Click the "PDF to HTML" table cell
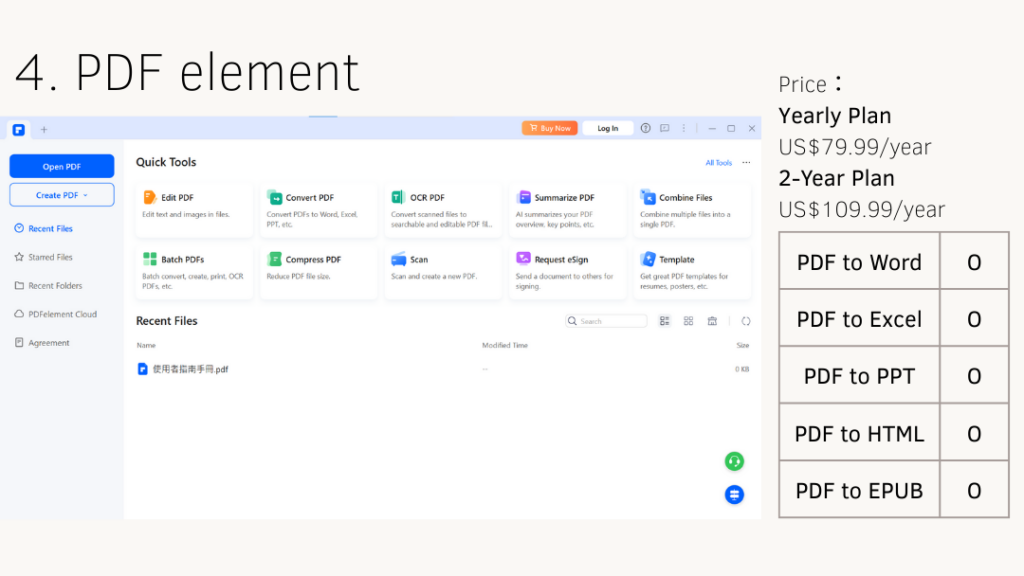Viewport: 1024px width, 576px height. pos(859,434)
